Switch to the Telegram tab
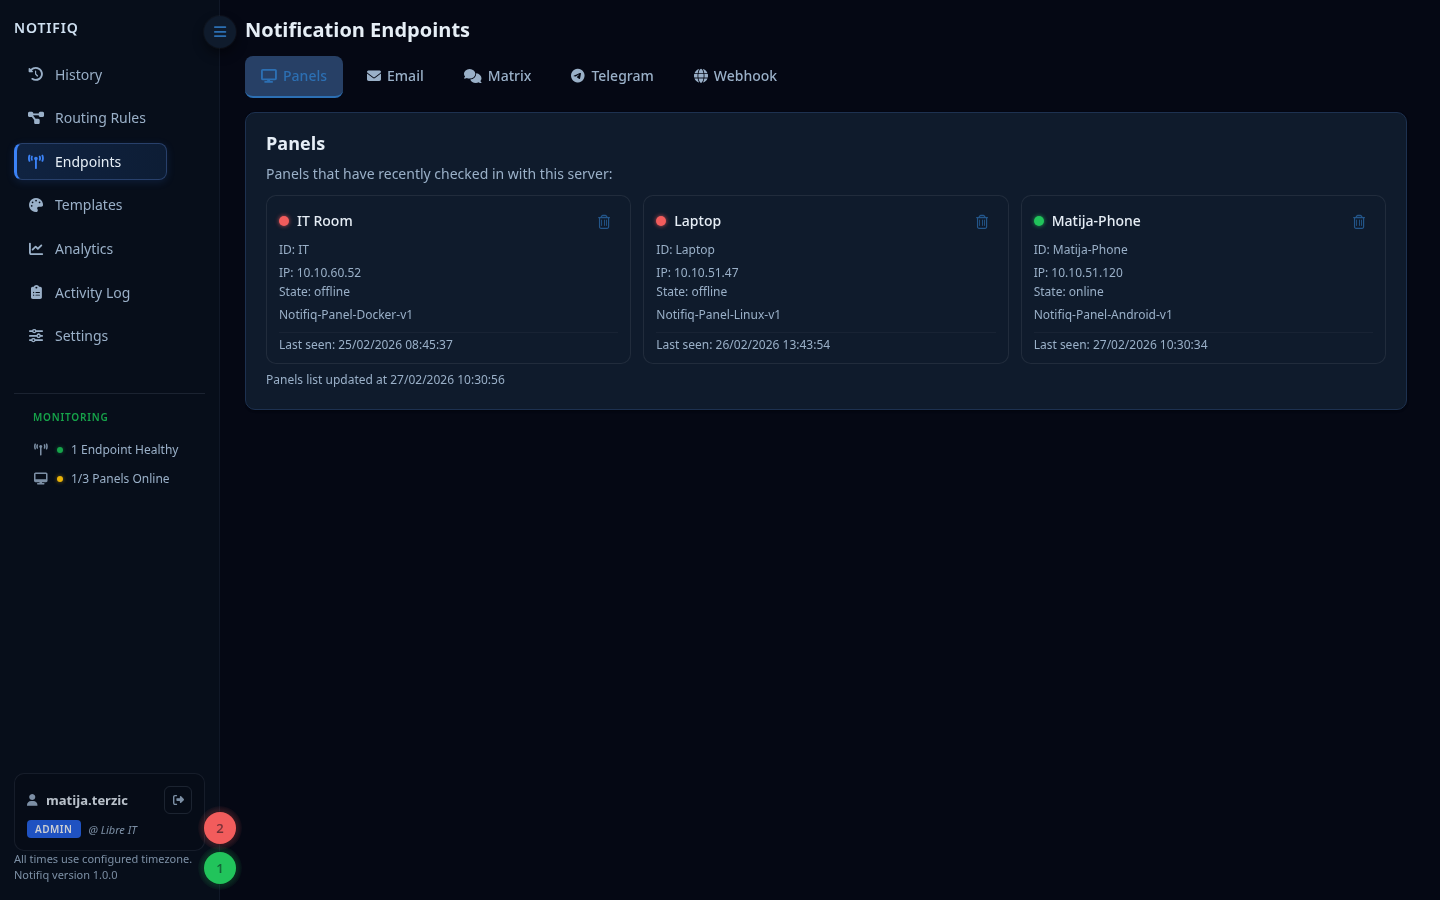1440x900 pixels. [612, 76]
